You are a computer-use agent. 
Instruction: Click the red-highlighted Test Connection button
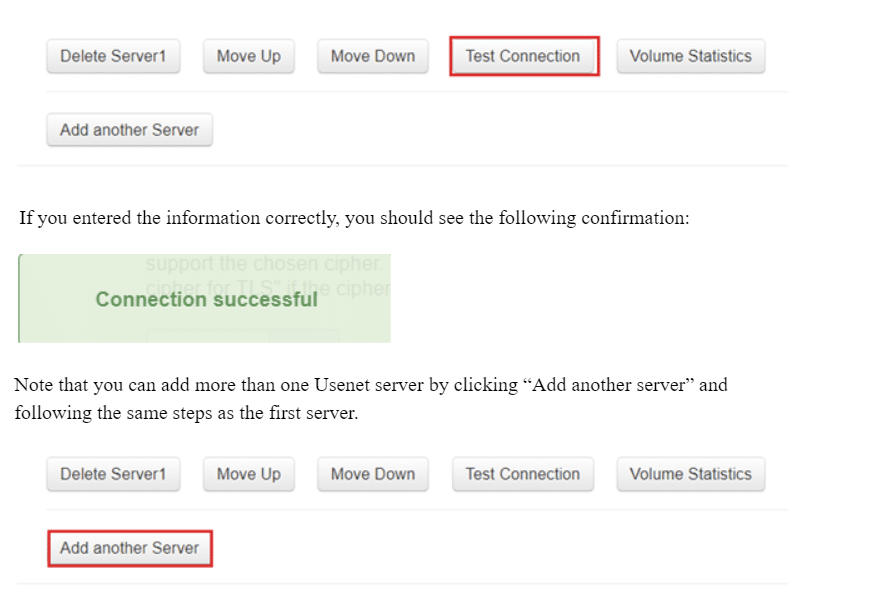(x=524, y=56)
